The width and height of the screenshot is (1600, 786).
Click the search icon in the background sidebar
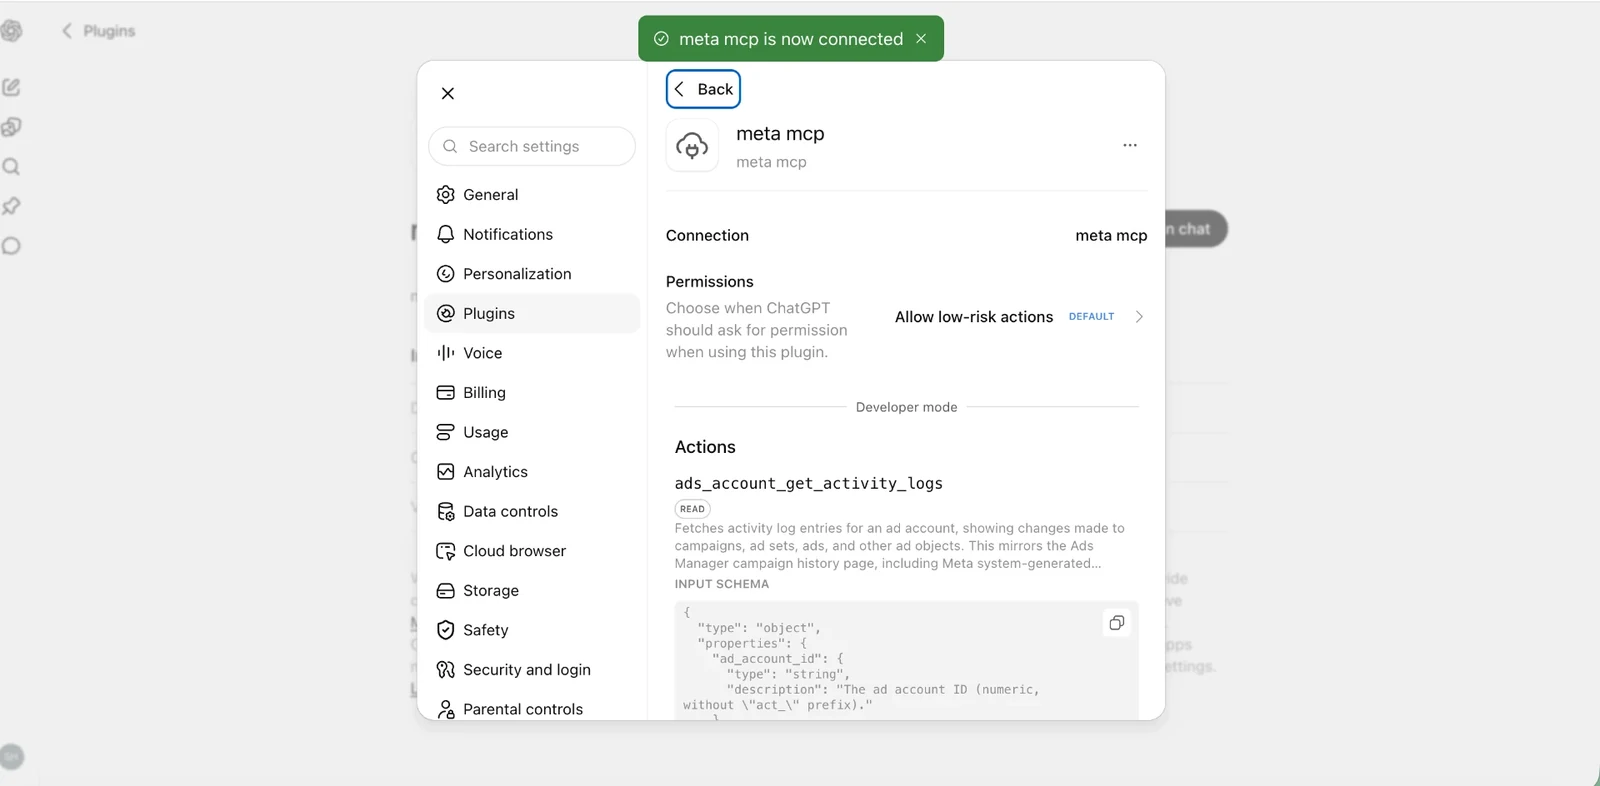[x=11, y=167]
